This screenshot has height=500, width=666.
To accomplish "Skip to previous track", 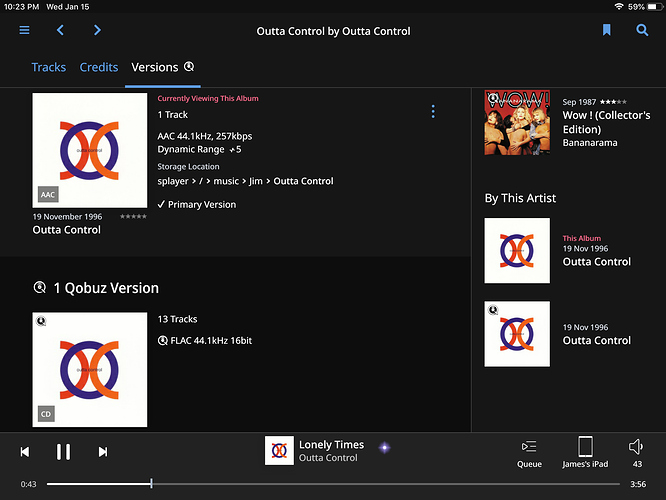I will (x=25, y=452).
